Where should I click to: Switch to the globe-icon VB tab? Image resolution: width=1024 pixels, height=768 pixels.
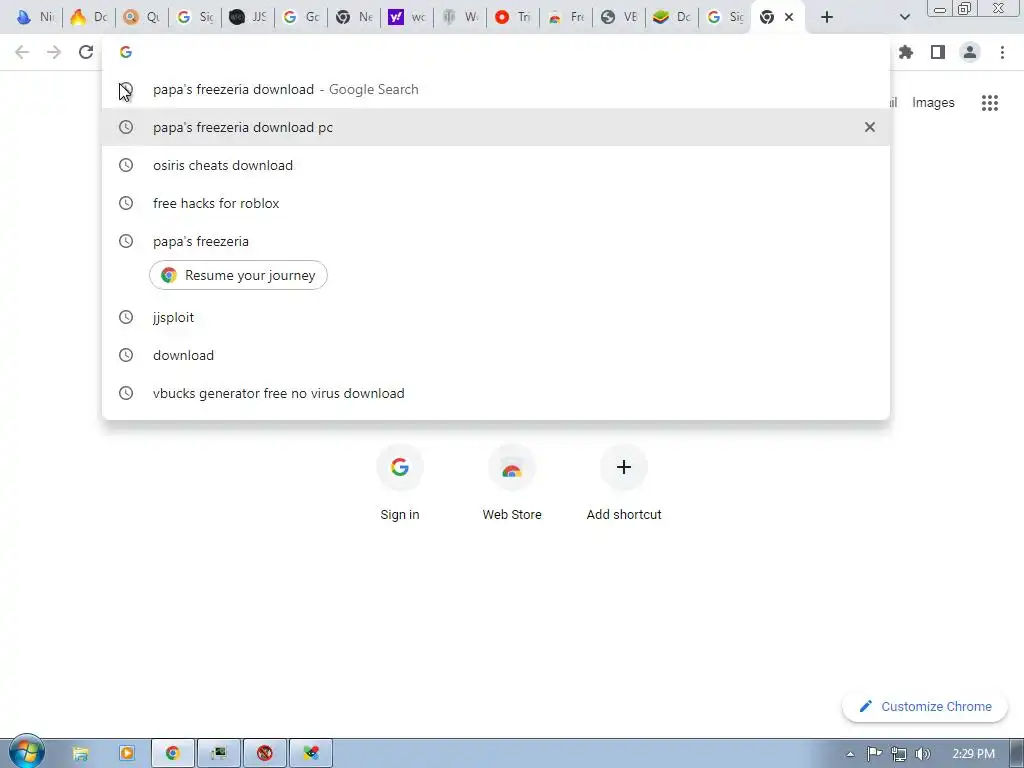(x=618, y=17)
